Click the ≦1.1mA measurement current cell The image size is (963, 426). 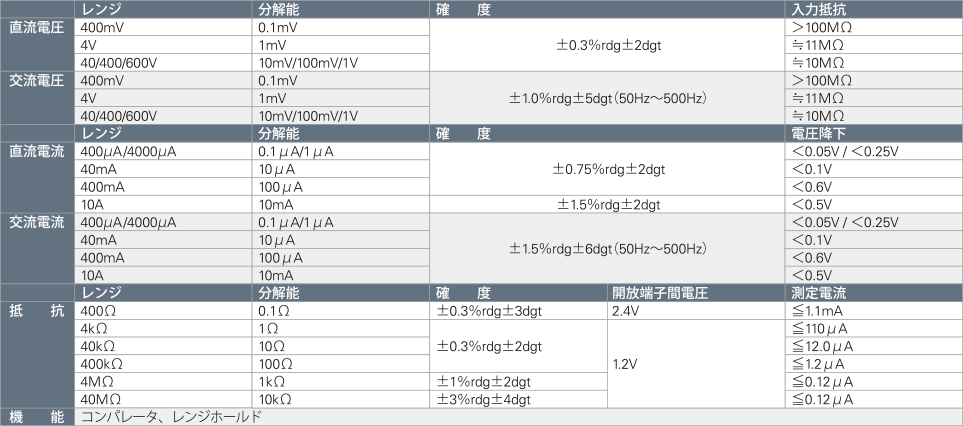[x=874, y=311]
